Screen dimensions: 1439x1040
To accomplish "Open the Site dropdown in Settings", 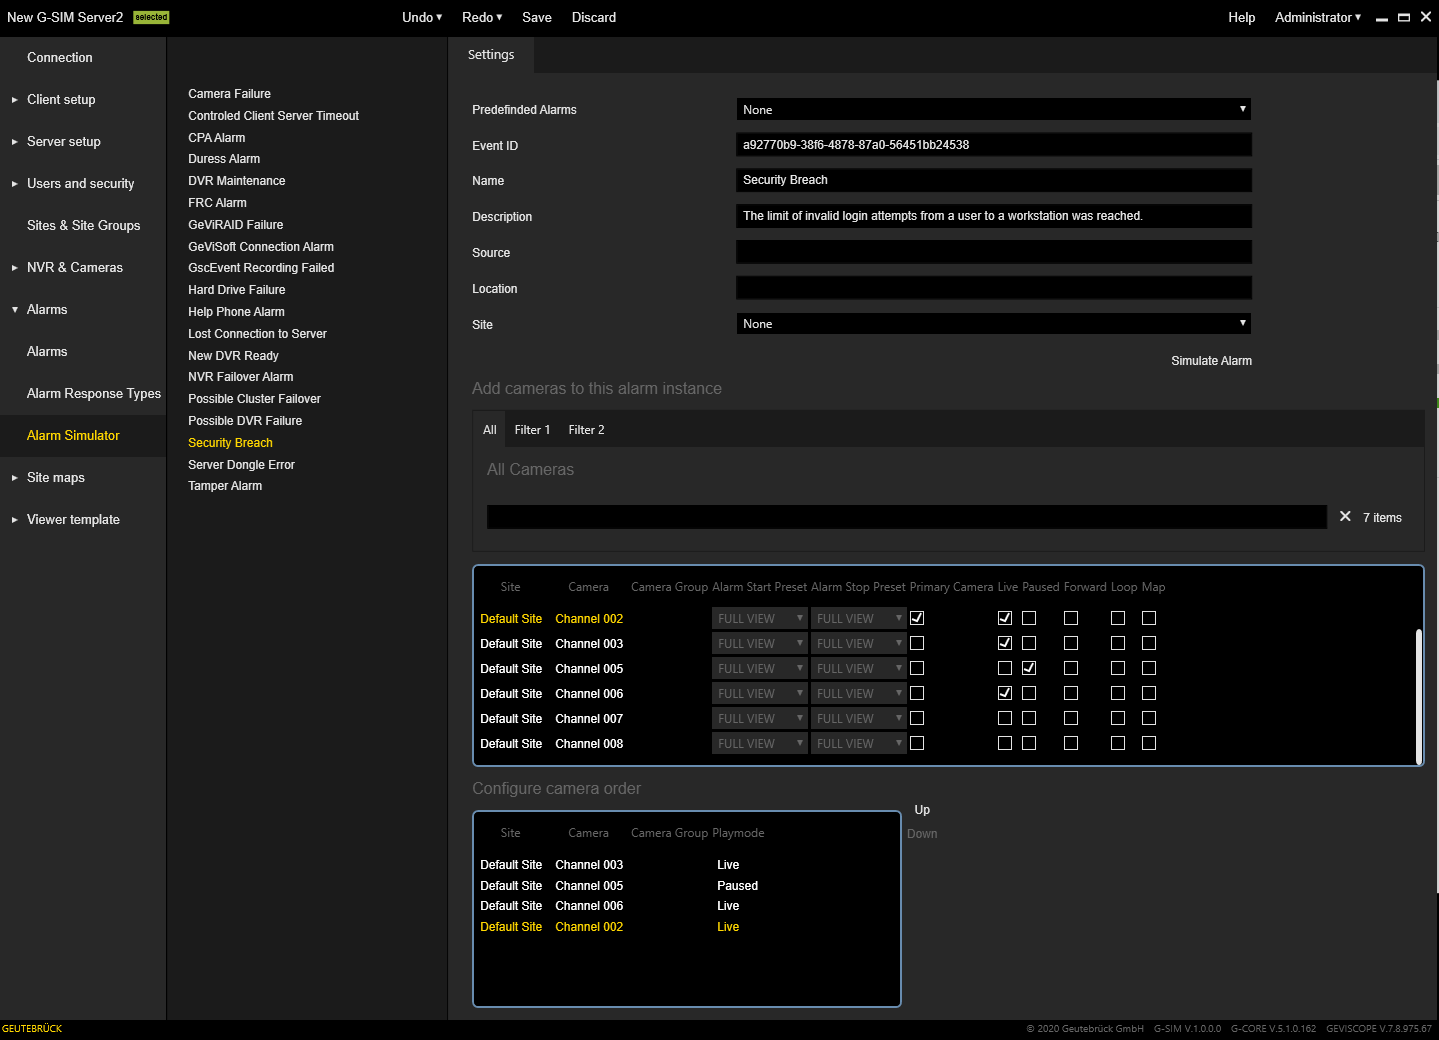I will (993, 323).
